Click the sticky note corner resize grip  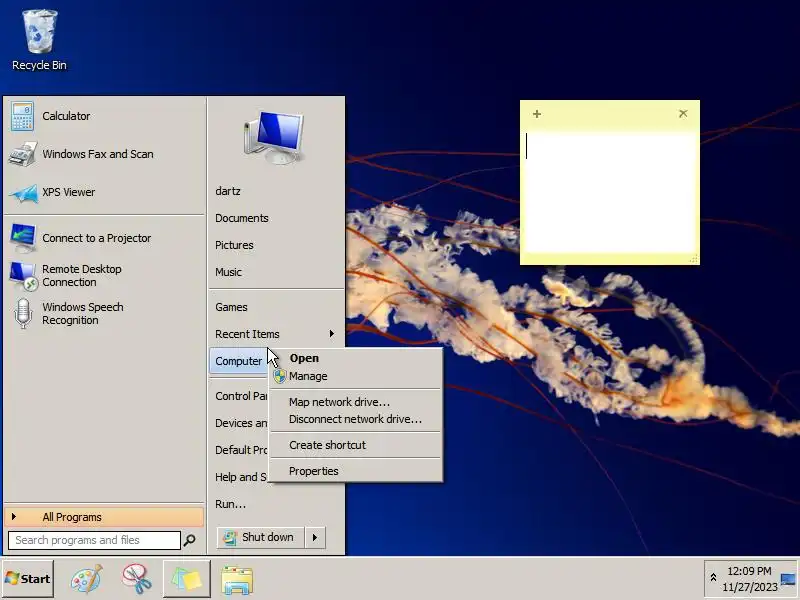point(693,259)
